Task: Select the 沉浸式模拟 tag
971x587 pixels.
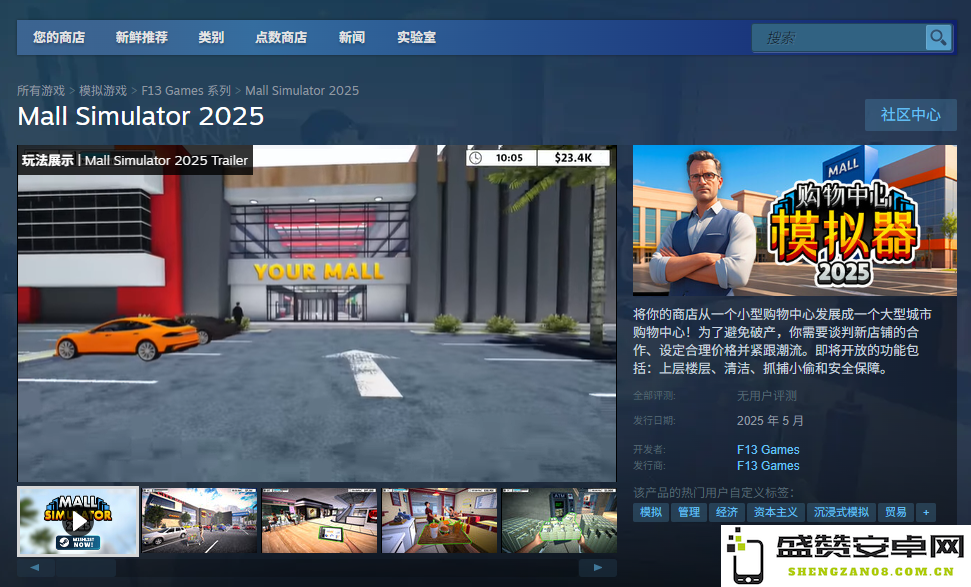Action: click(x=841, y=512)
